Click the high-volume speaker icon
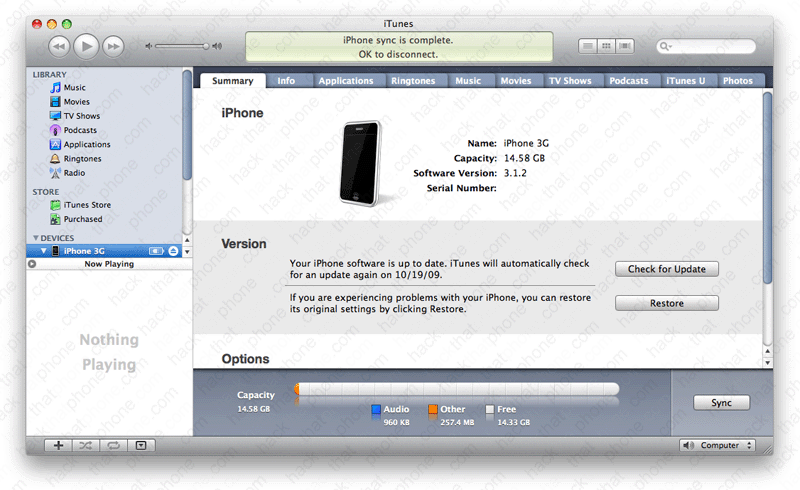 [217, 46]
